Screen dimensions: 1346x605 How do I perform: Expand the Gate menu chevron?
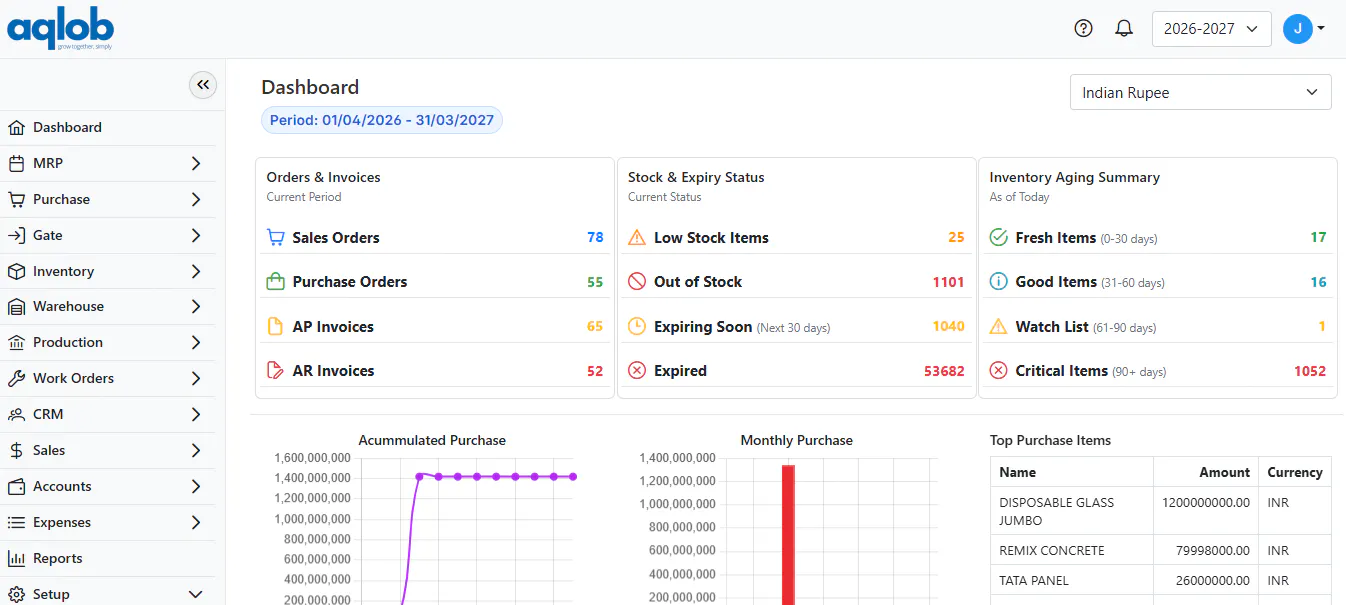[196, 235]
